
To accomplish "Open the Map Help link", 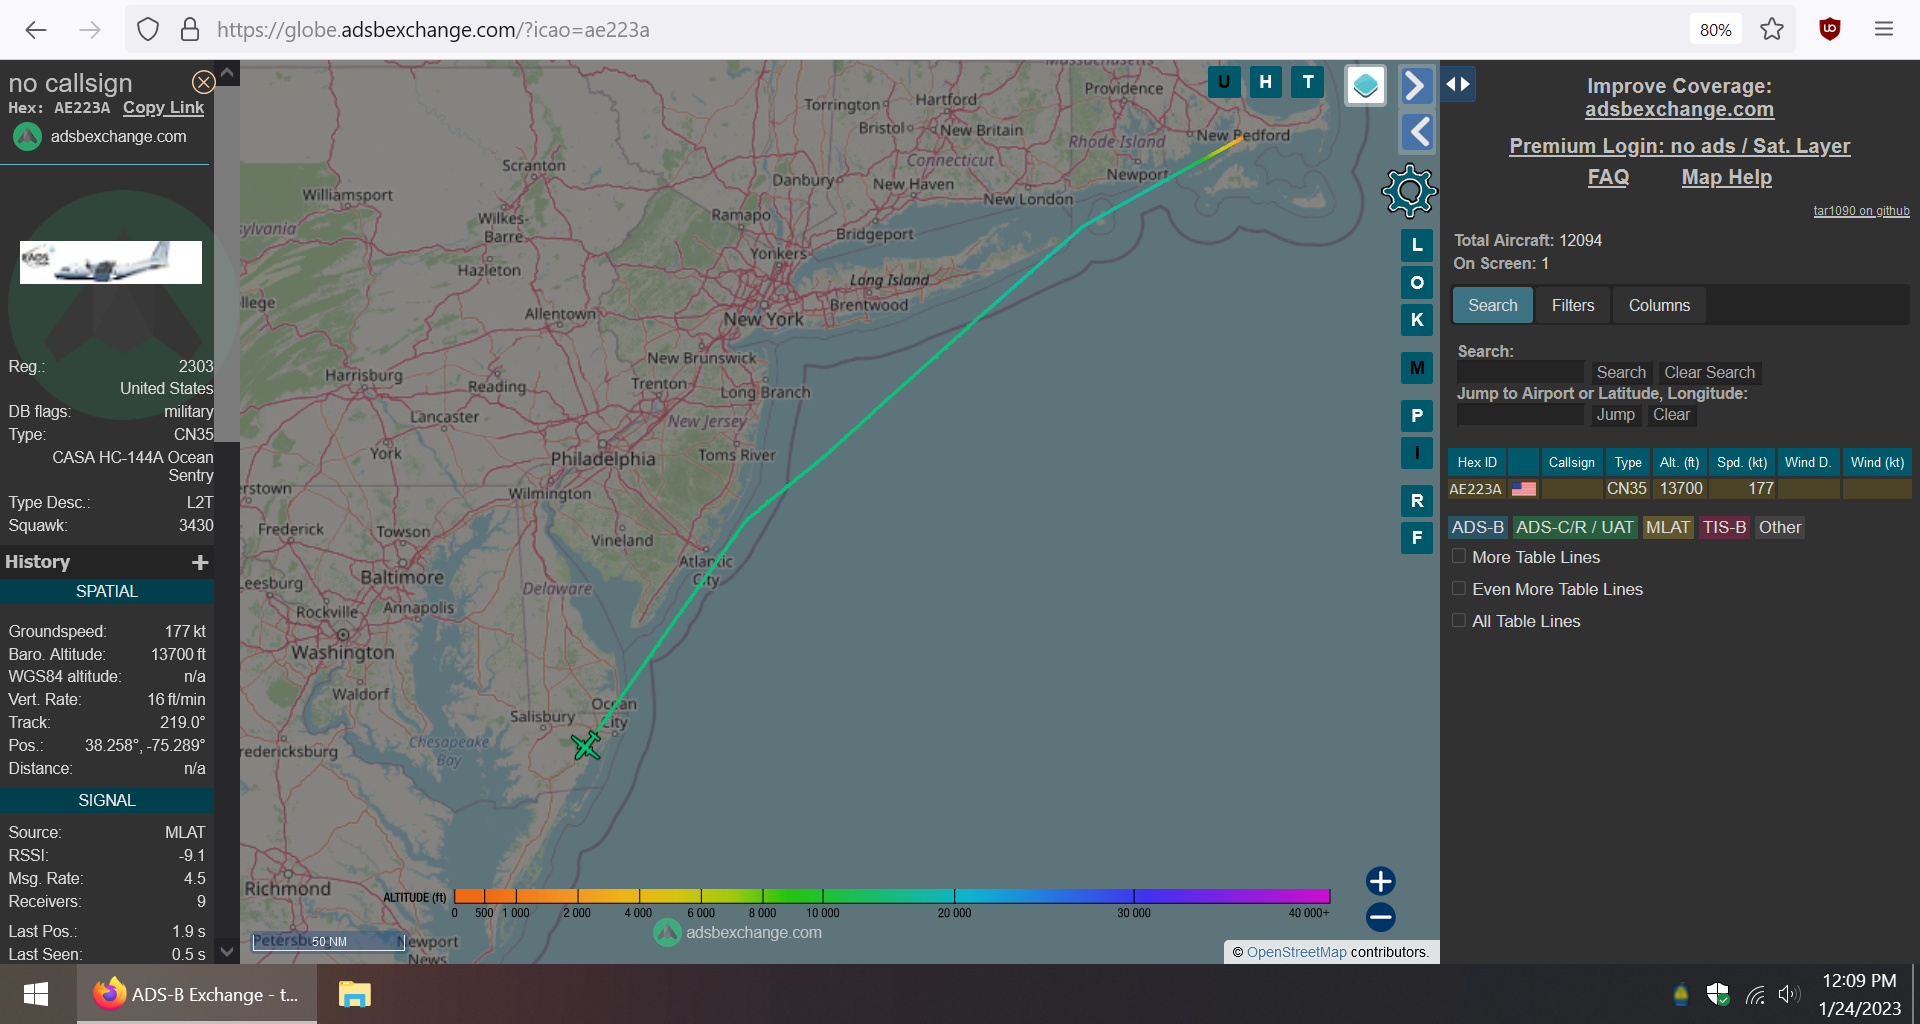I will tap(1726, 177).
